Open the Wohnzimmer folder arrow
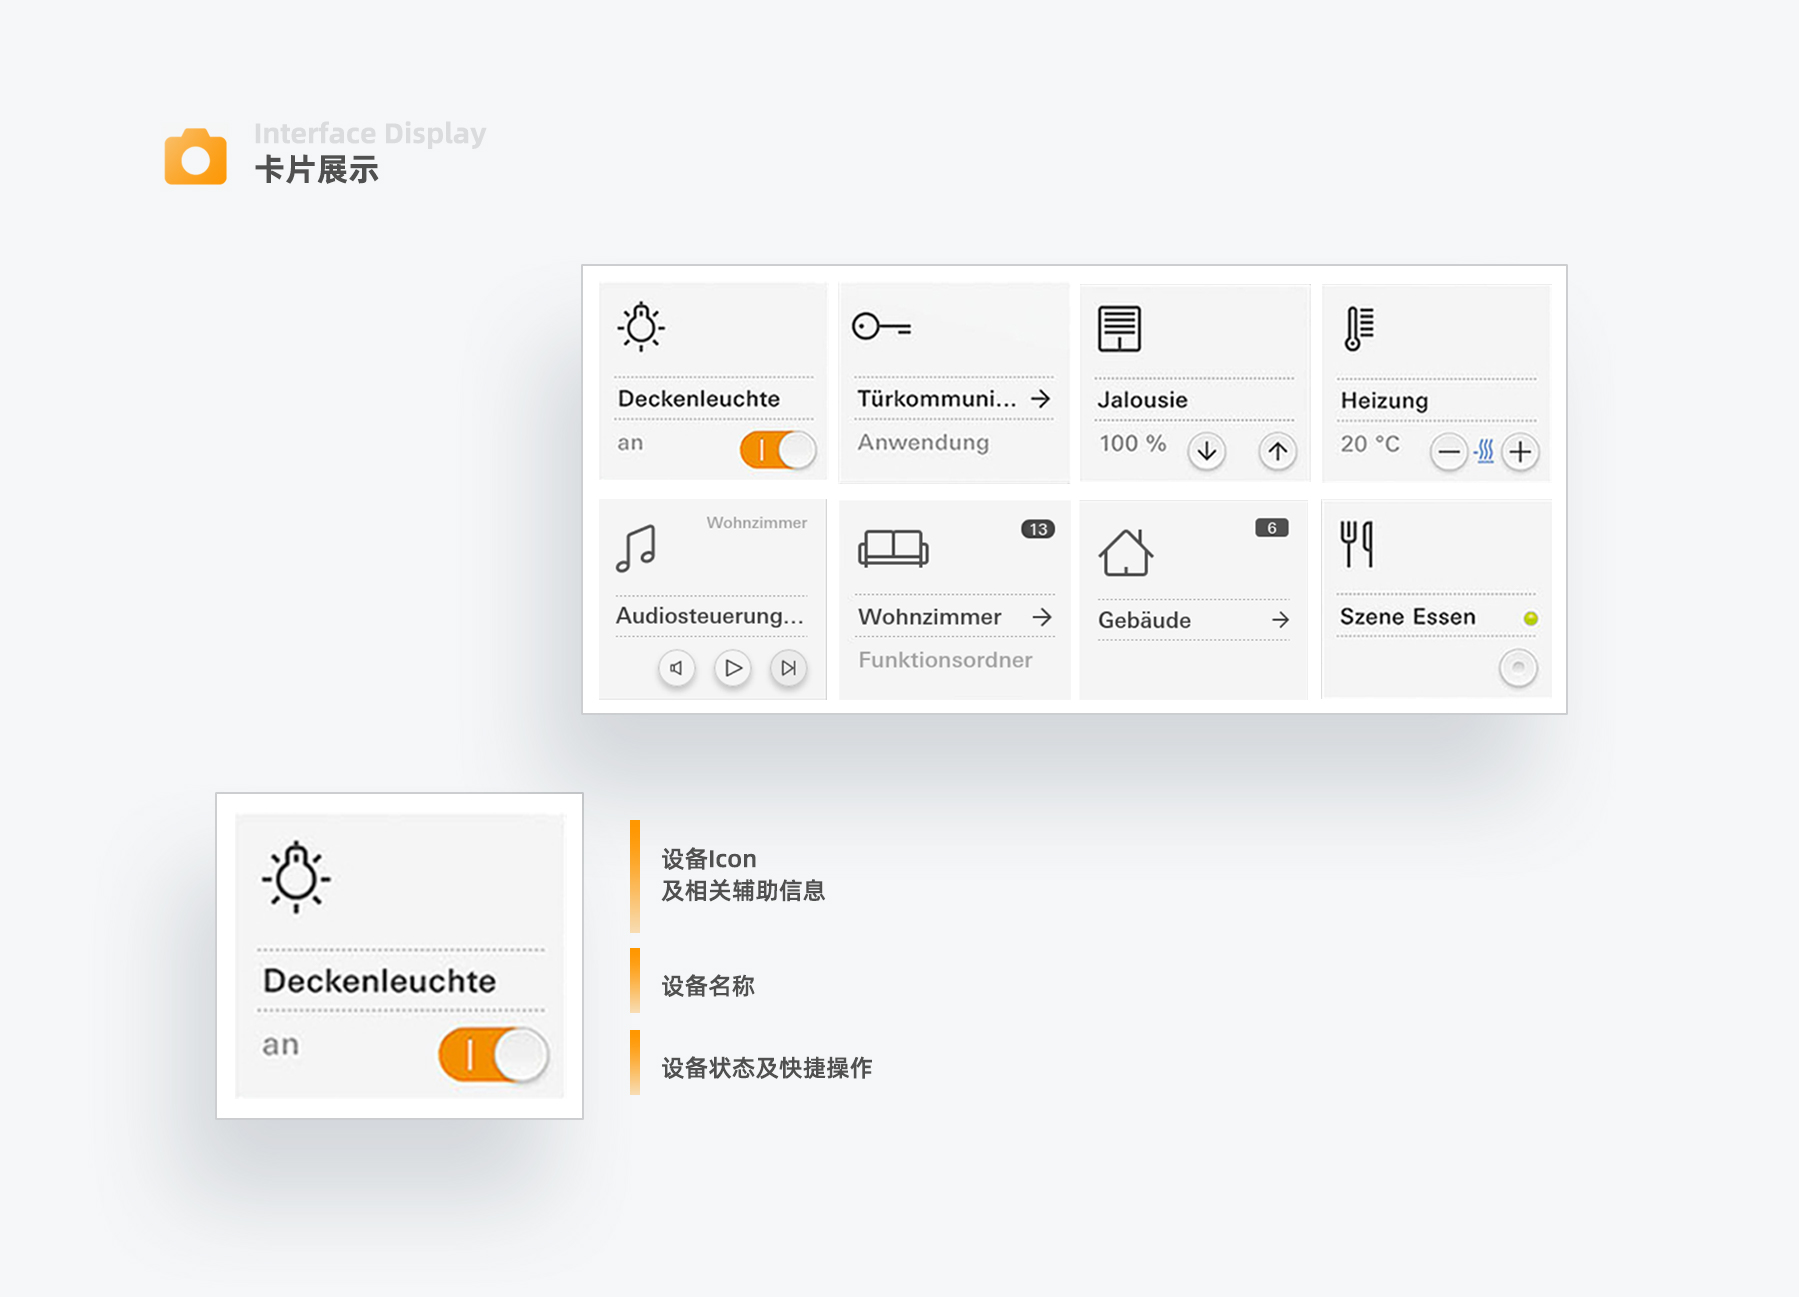1799x1297 pixels. [x=1042, y=617]
